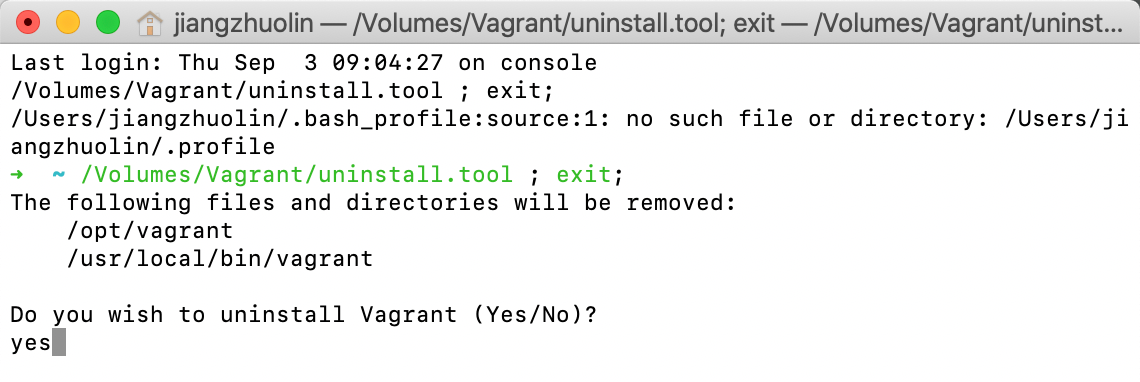Screen dimensions: 1140x382
Task: Click the /usr/local/bin/vagrant path line
Action: click(x=220, y=258)
